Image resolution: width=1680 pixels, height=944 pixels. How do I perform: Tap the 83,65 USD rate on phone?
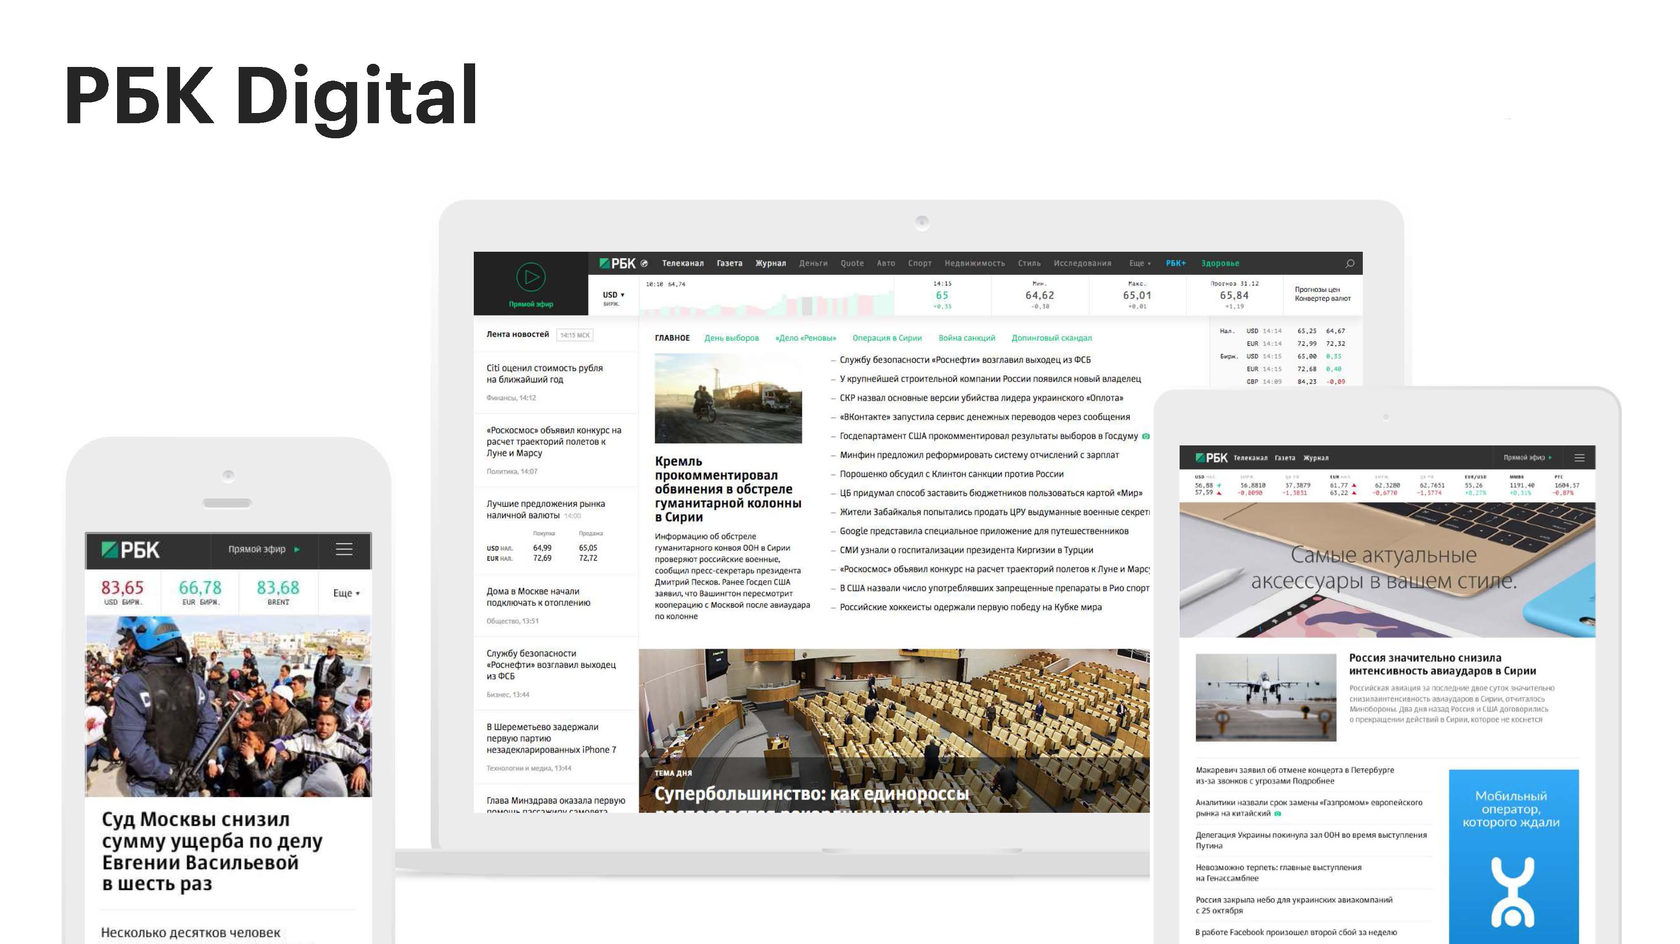(122, 588)
